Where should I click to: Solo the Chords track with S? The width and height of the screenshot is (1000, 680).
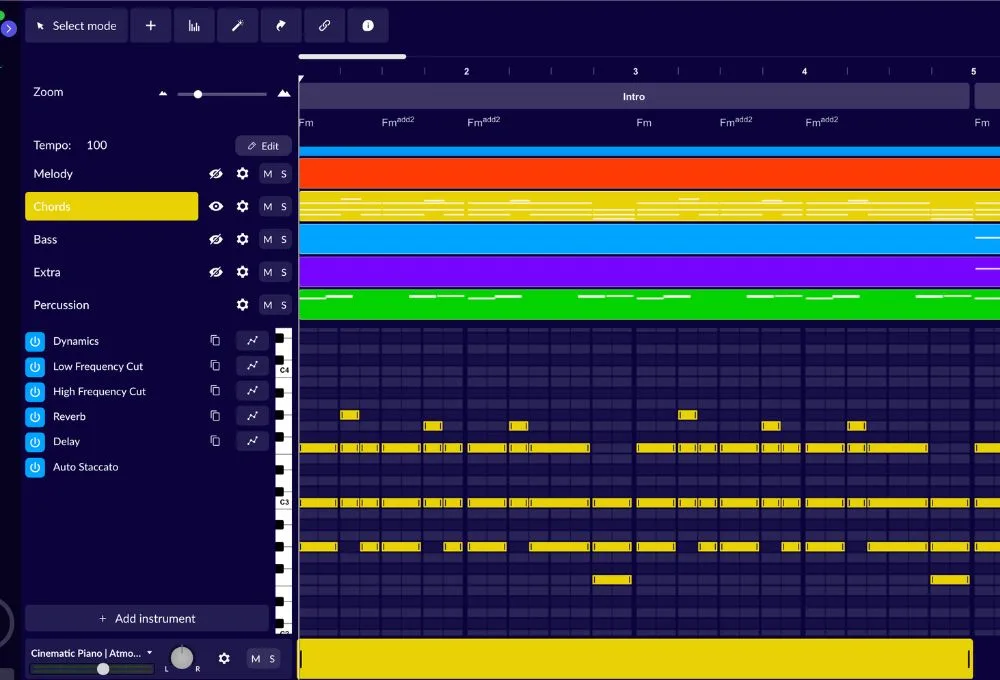click(284, 207)
